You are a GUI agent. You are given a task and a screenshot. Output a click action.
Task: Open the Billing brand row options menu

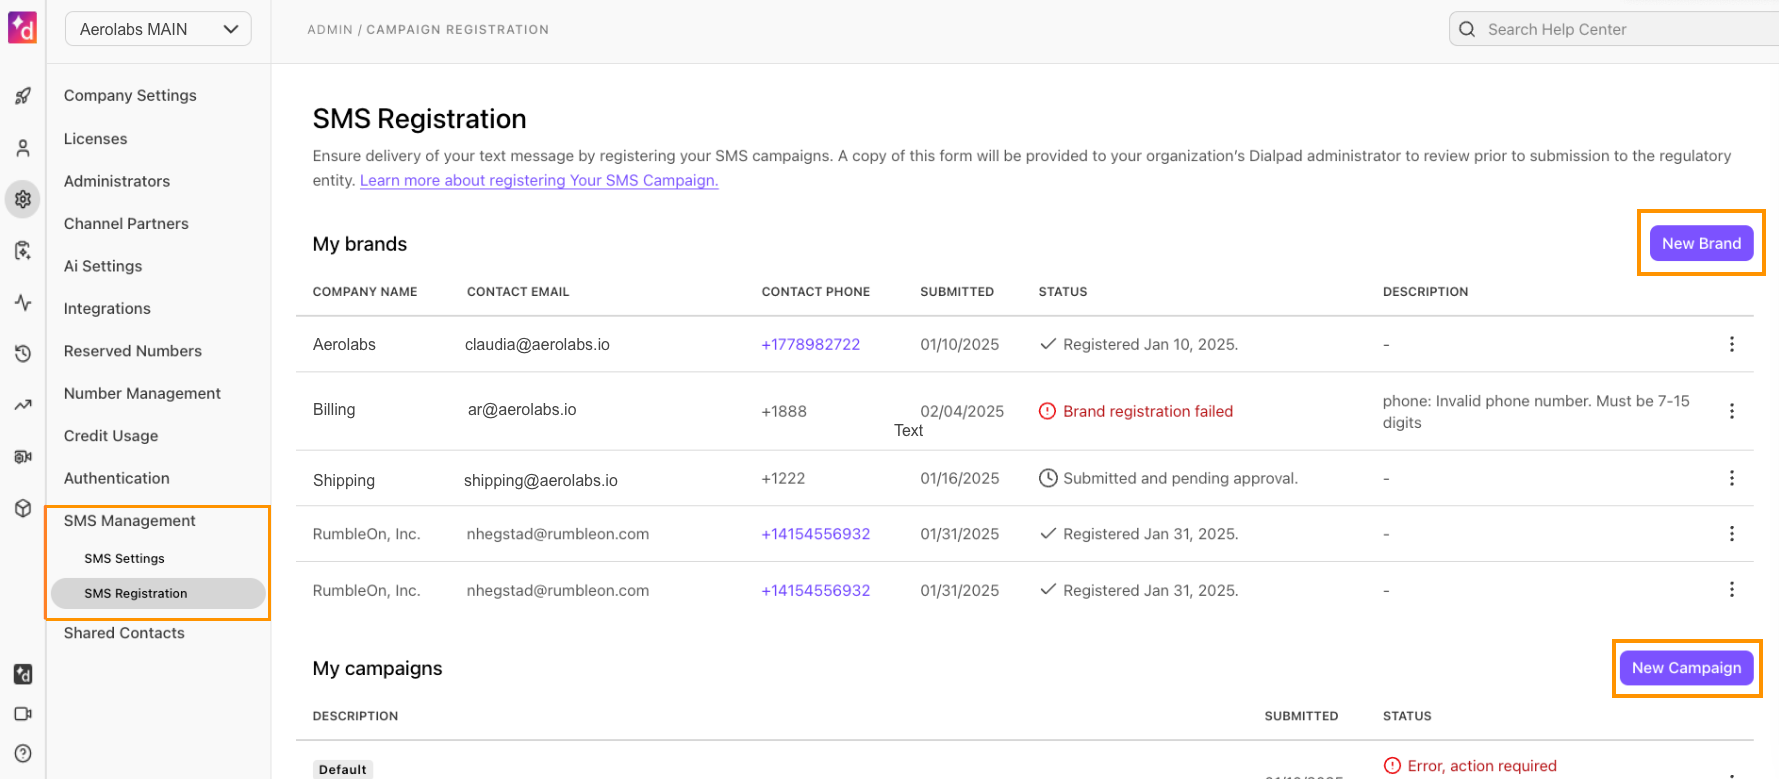[1732, 411]
